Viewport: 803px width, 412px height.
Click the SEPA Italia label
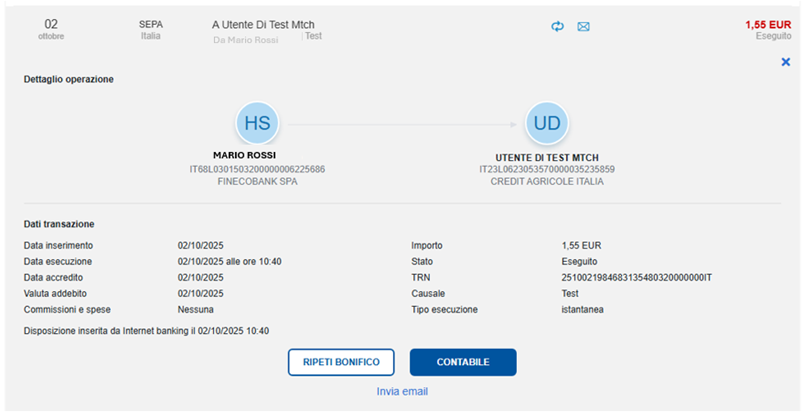coord(150,28)
